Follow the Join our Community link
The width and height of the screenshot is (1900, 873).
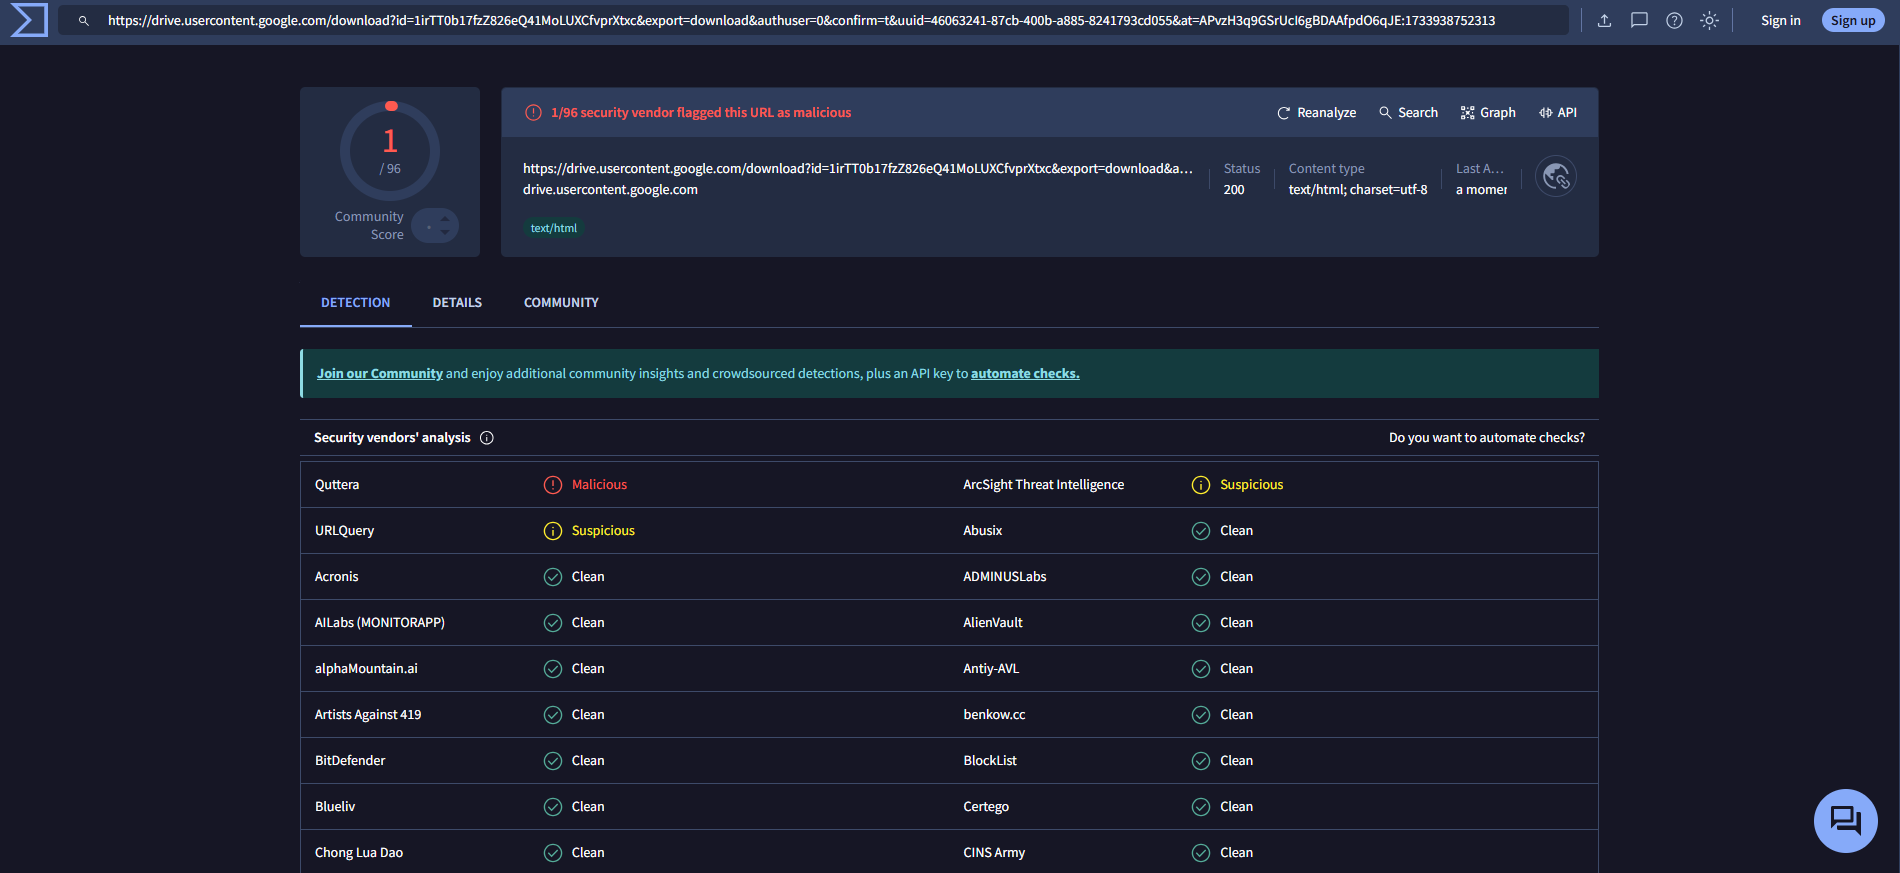[x=380, y=374]
